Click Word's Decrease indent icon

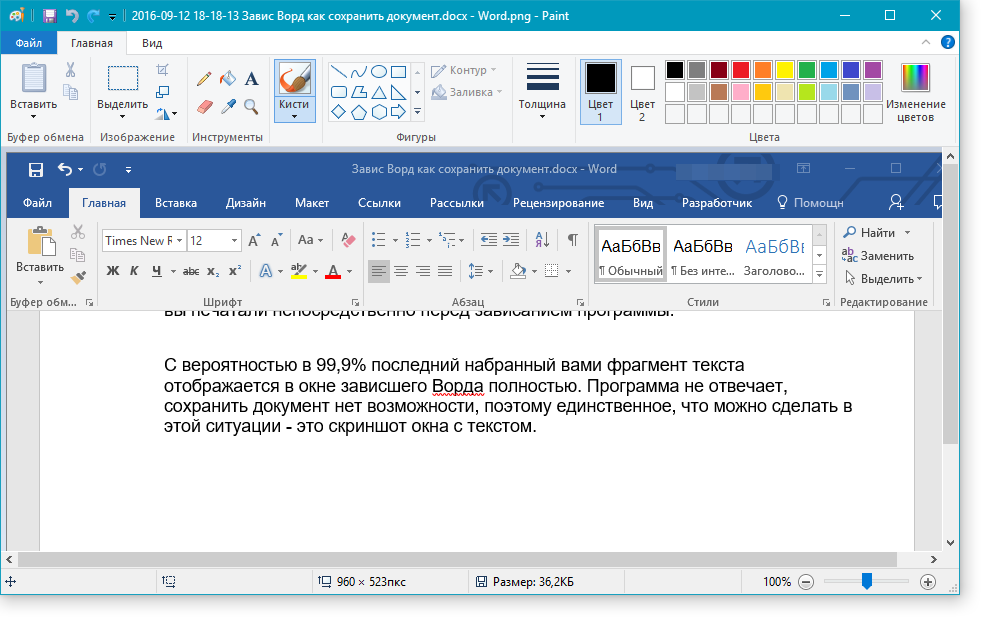(489, 240)
